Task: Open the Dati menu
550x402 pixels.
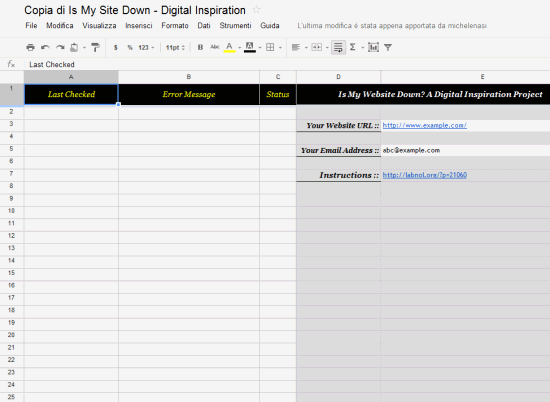Action: [x=204, y=26]
